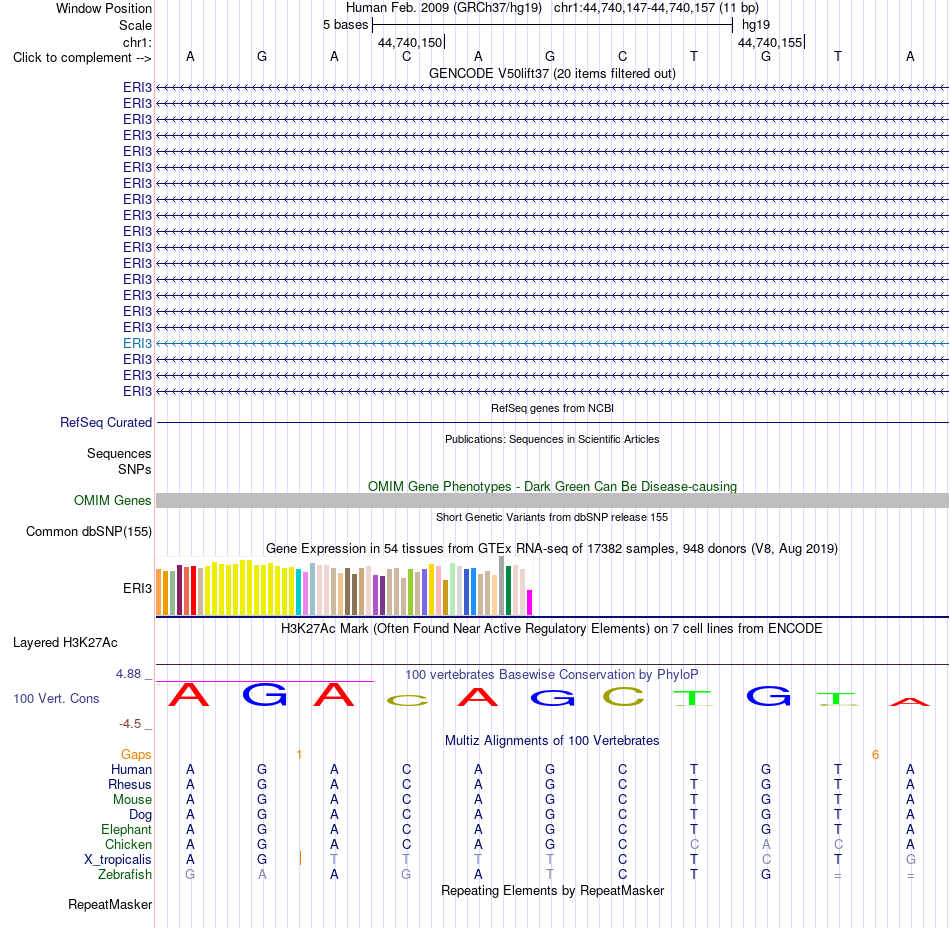Open the "RefSeq genes from NCBI" track title

552,408
